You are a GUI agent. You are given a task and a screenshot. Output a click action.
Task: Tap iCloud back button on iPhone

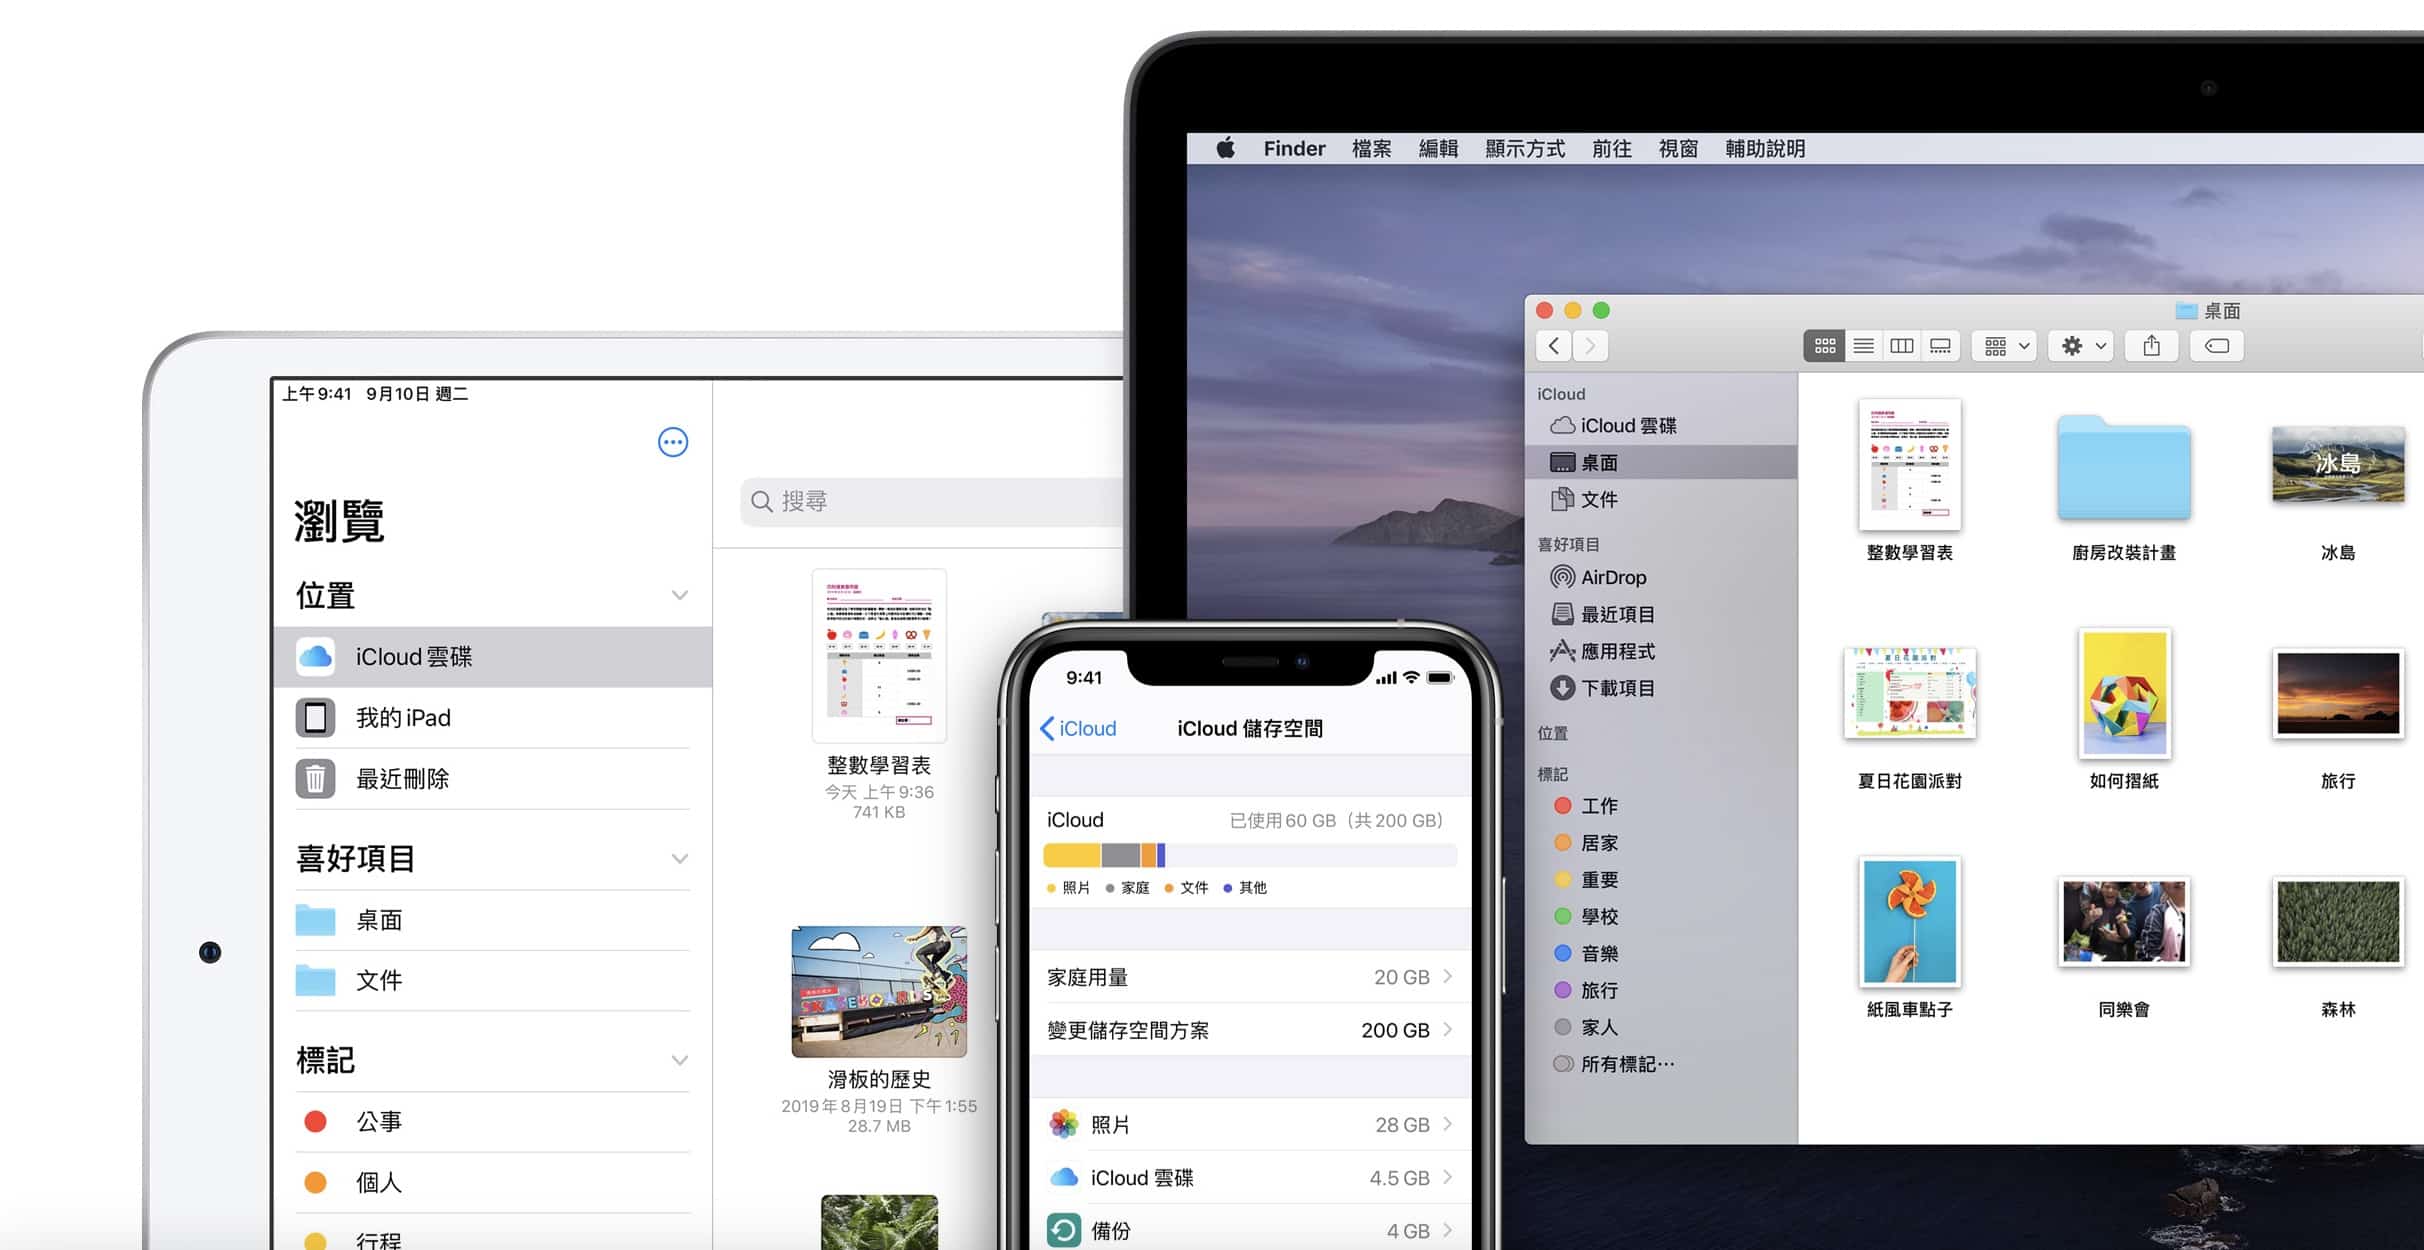coord(1078,729)
